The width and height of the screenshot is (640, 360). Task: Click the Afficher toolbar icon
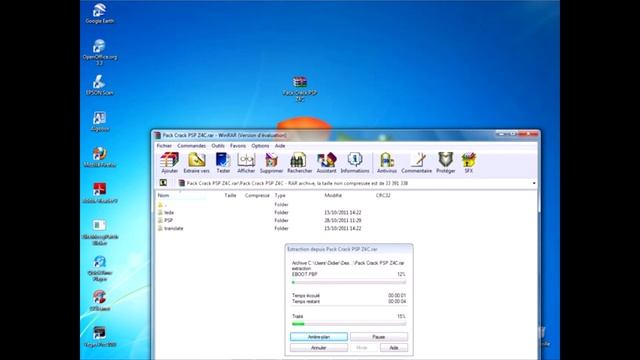[x=246, y=163]
